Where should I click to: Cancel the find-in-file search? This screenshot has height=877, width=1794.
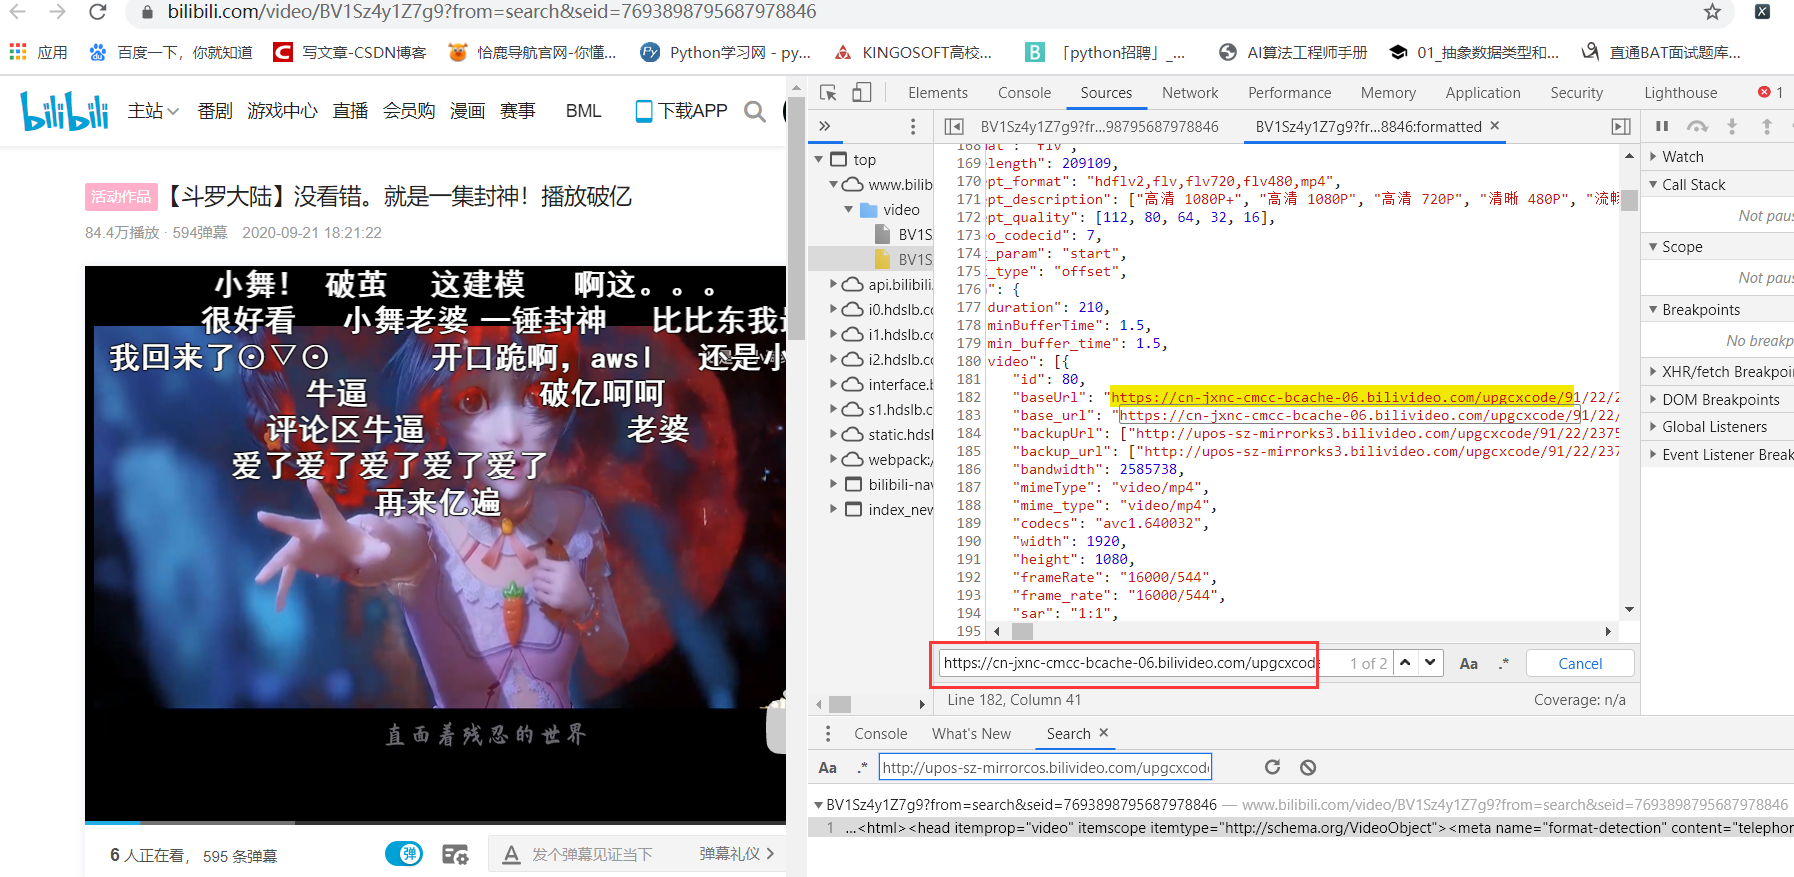(1580, 663)
